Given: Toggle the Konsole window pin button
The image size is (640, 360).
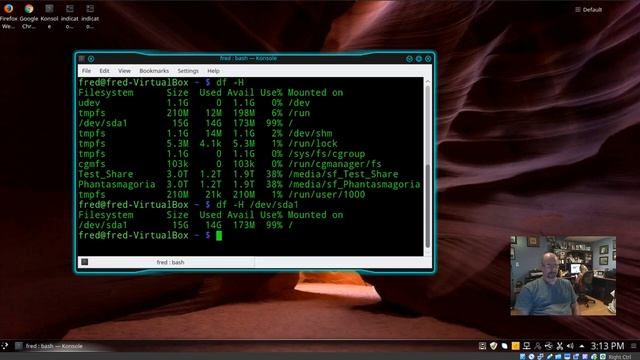Looking at the screenshot, I should pos(91,59).
